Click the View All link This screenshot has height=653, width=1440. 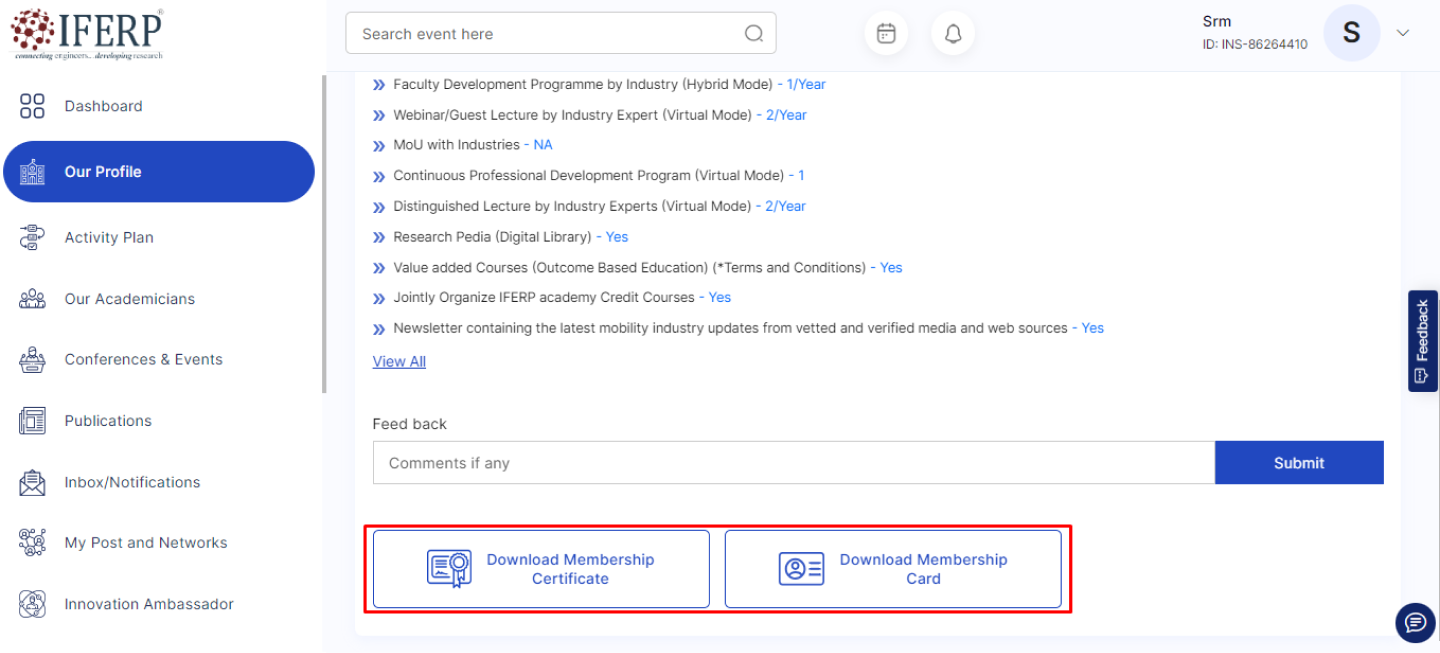coord(399,362)
